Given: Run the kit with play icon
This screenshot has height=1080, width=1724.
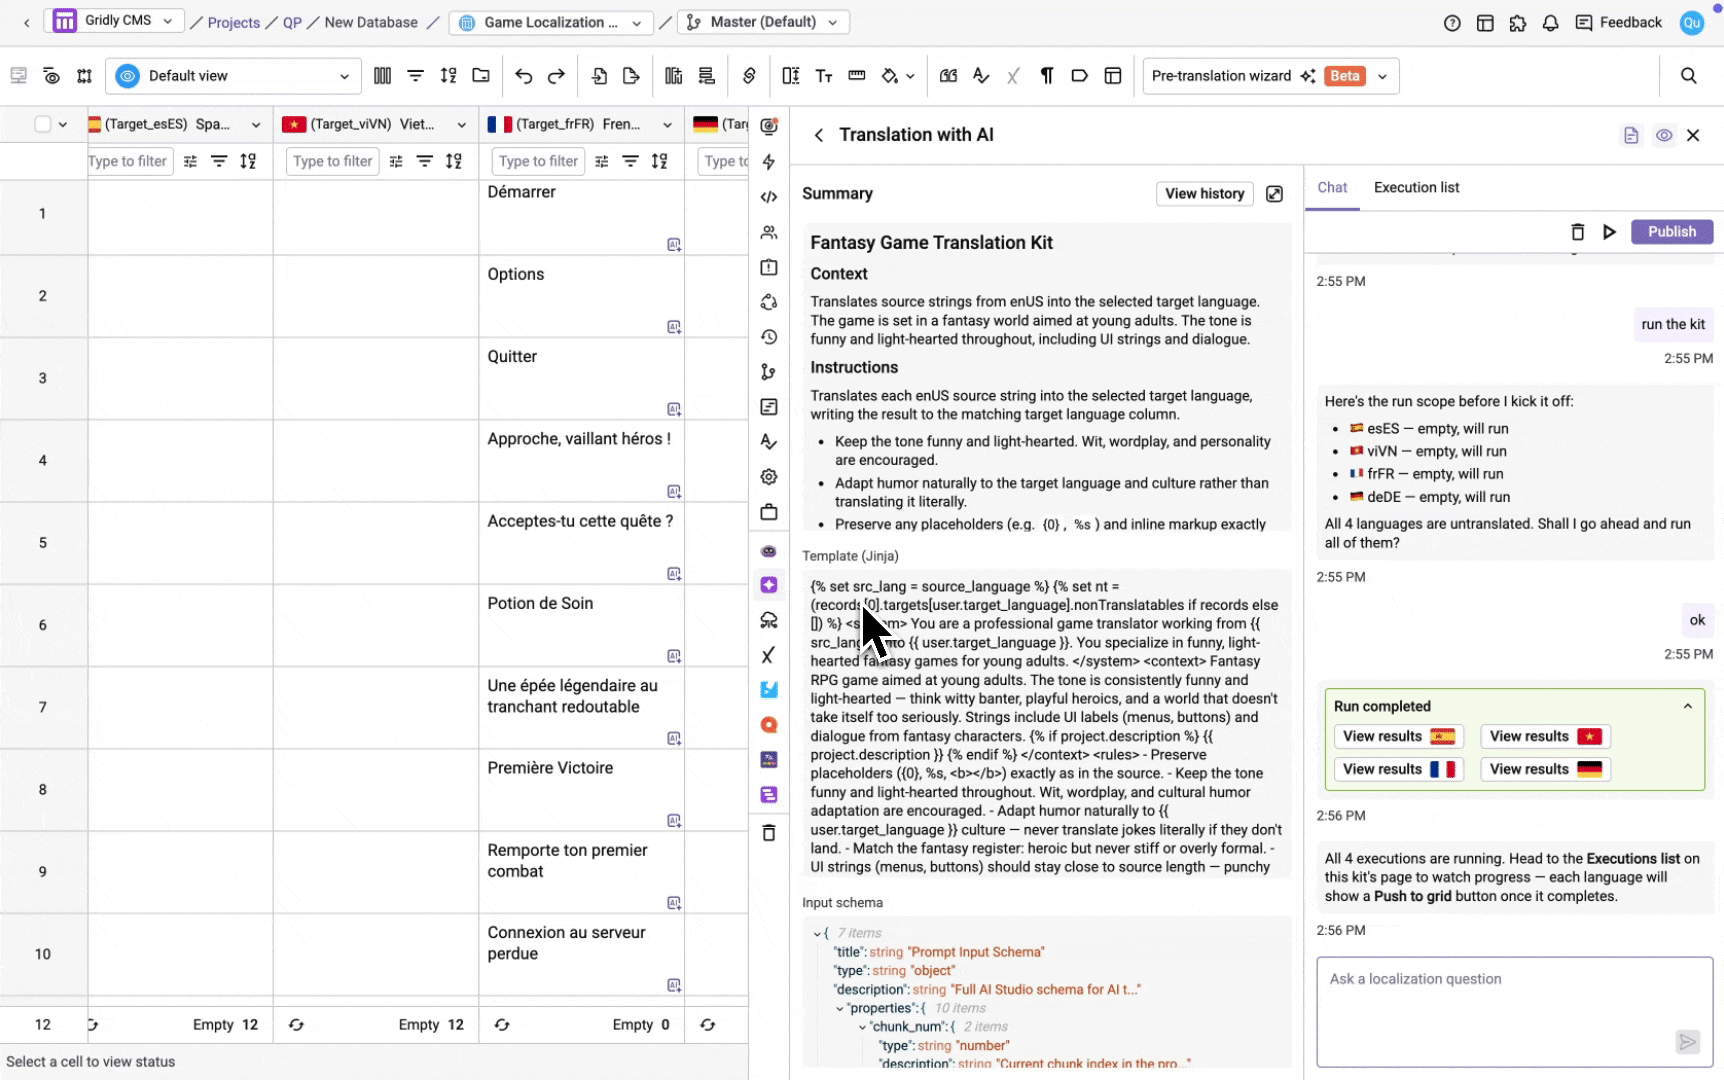Looking at the screenshot, I should (x=1609, y=232).
